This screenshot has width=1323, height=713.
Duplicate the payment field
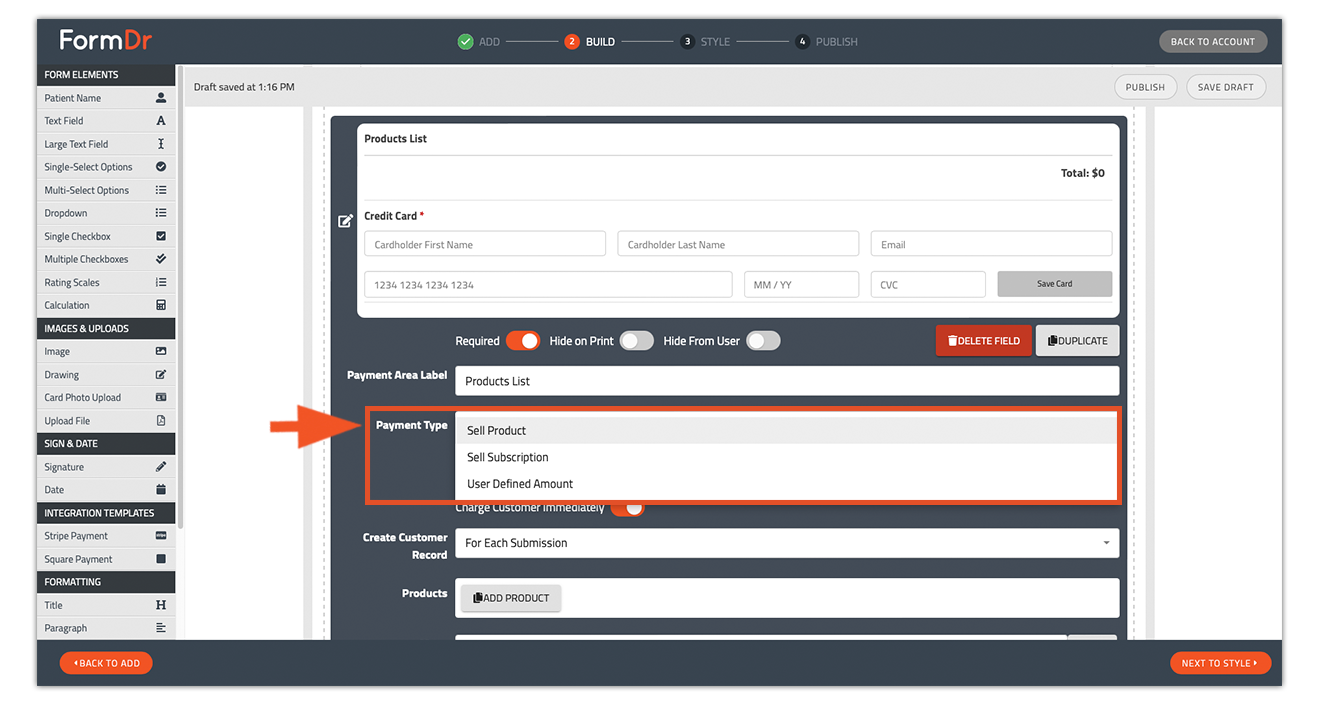(1077, 341)
